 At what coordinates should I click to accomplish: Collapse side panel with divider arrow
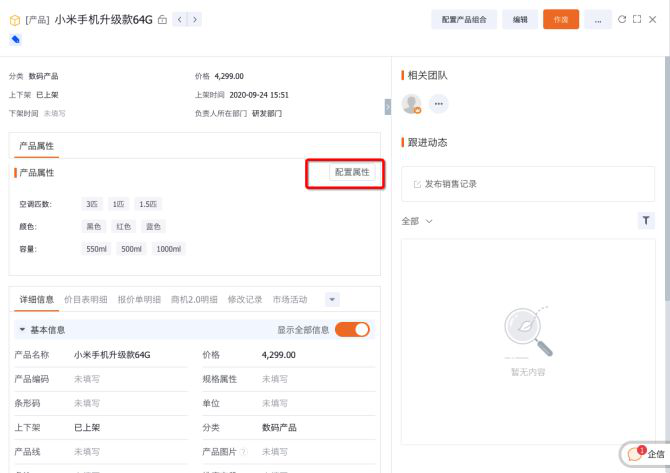click(387, 107)
